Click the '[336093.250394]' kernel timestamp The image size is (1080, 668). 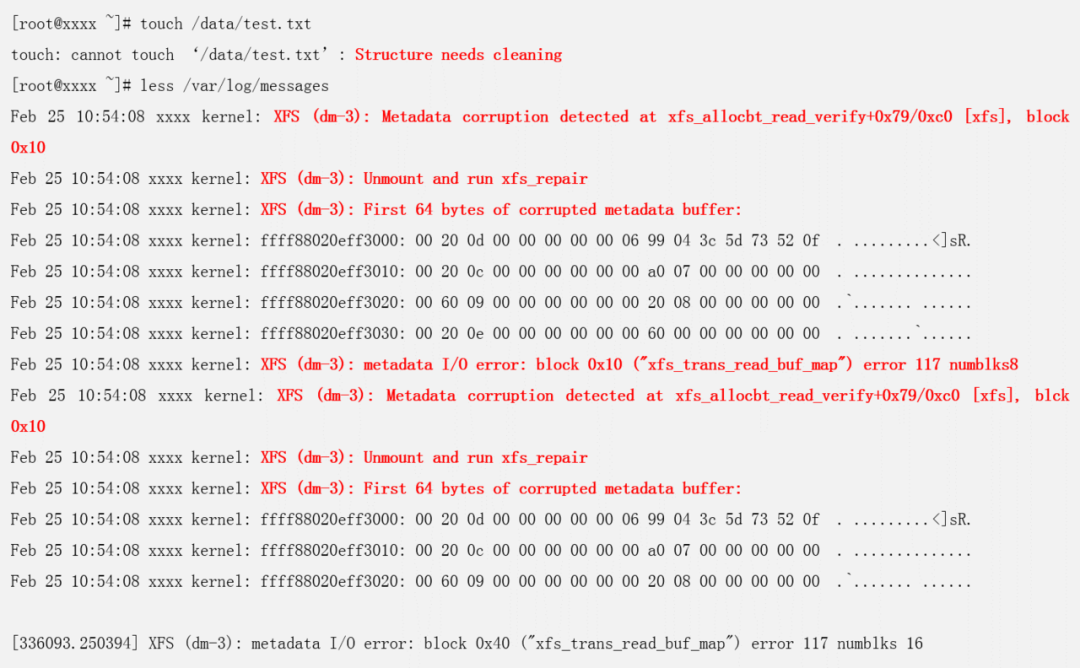click(x=75, y=644)
